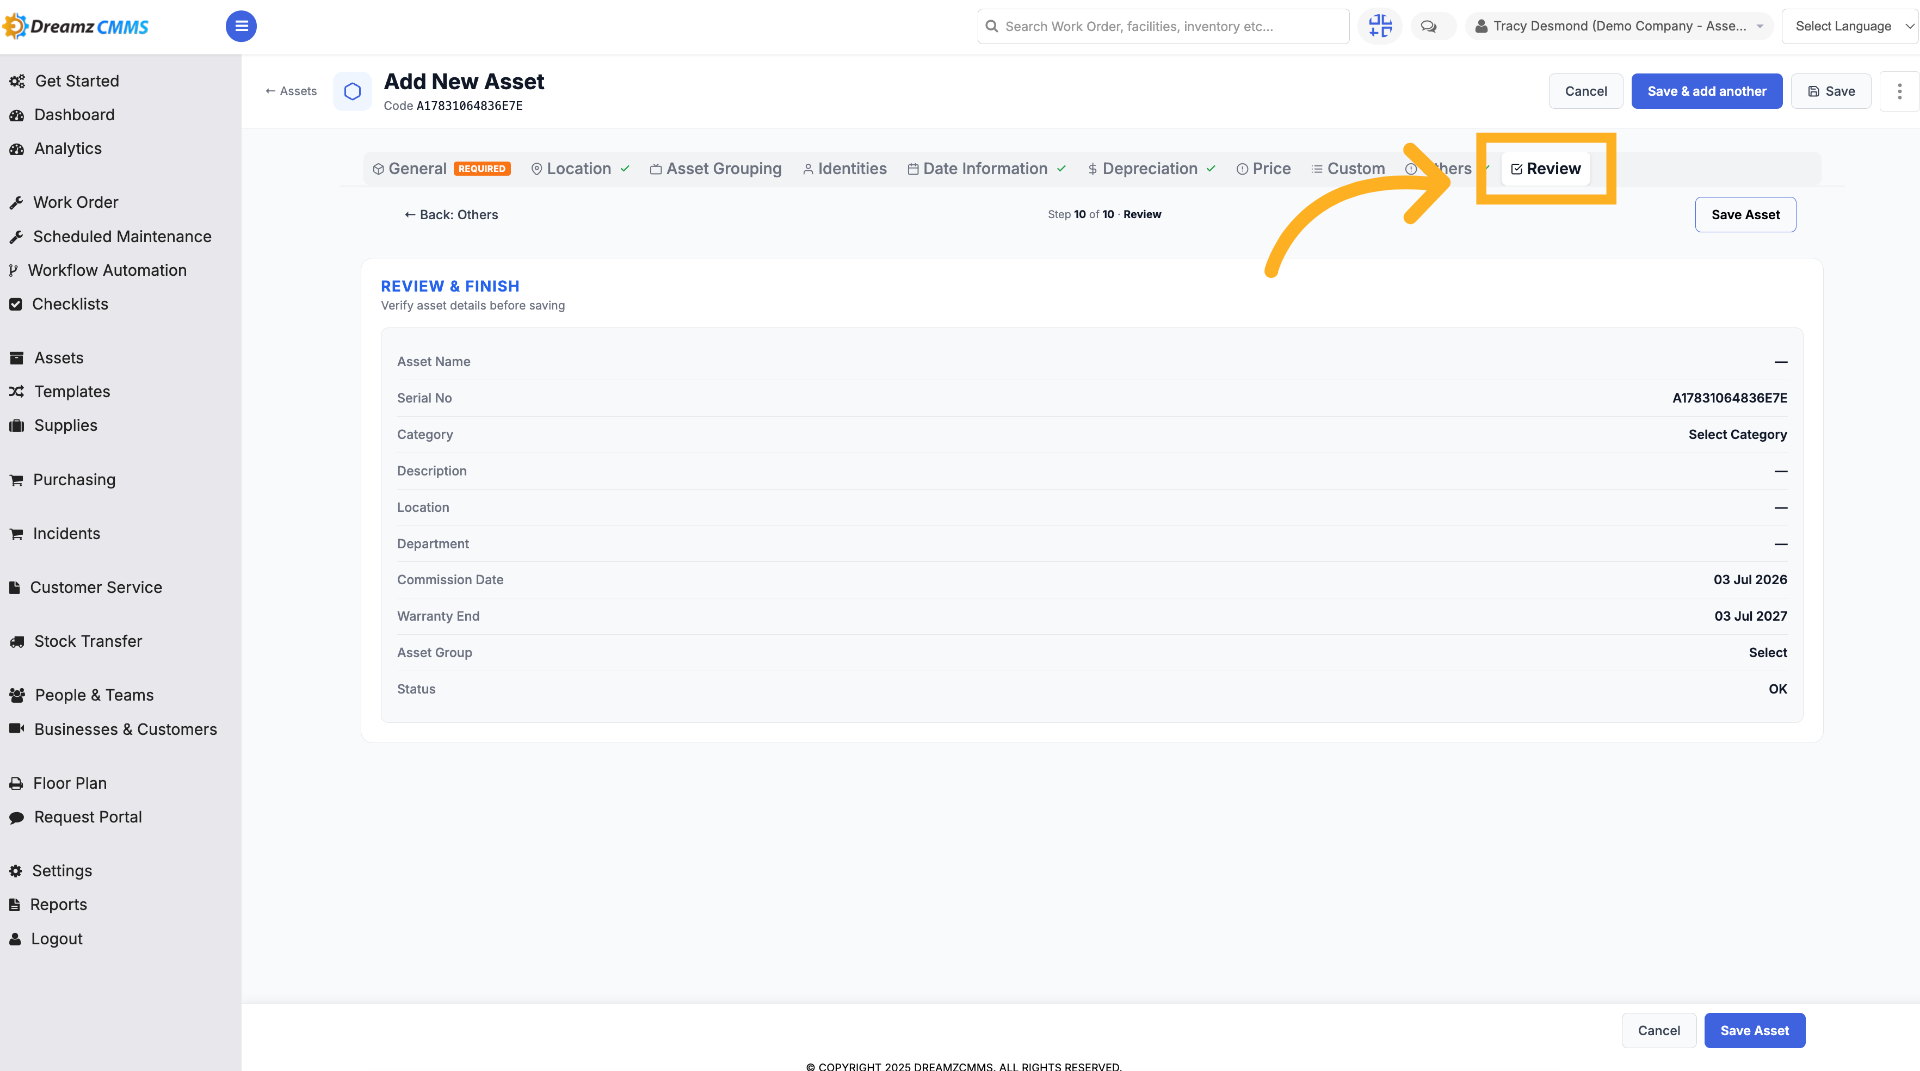Open Supplies in the sidebar

[53, 426]
